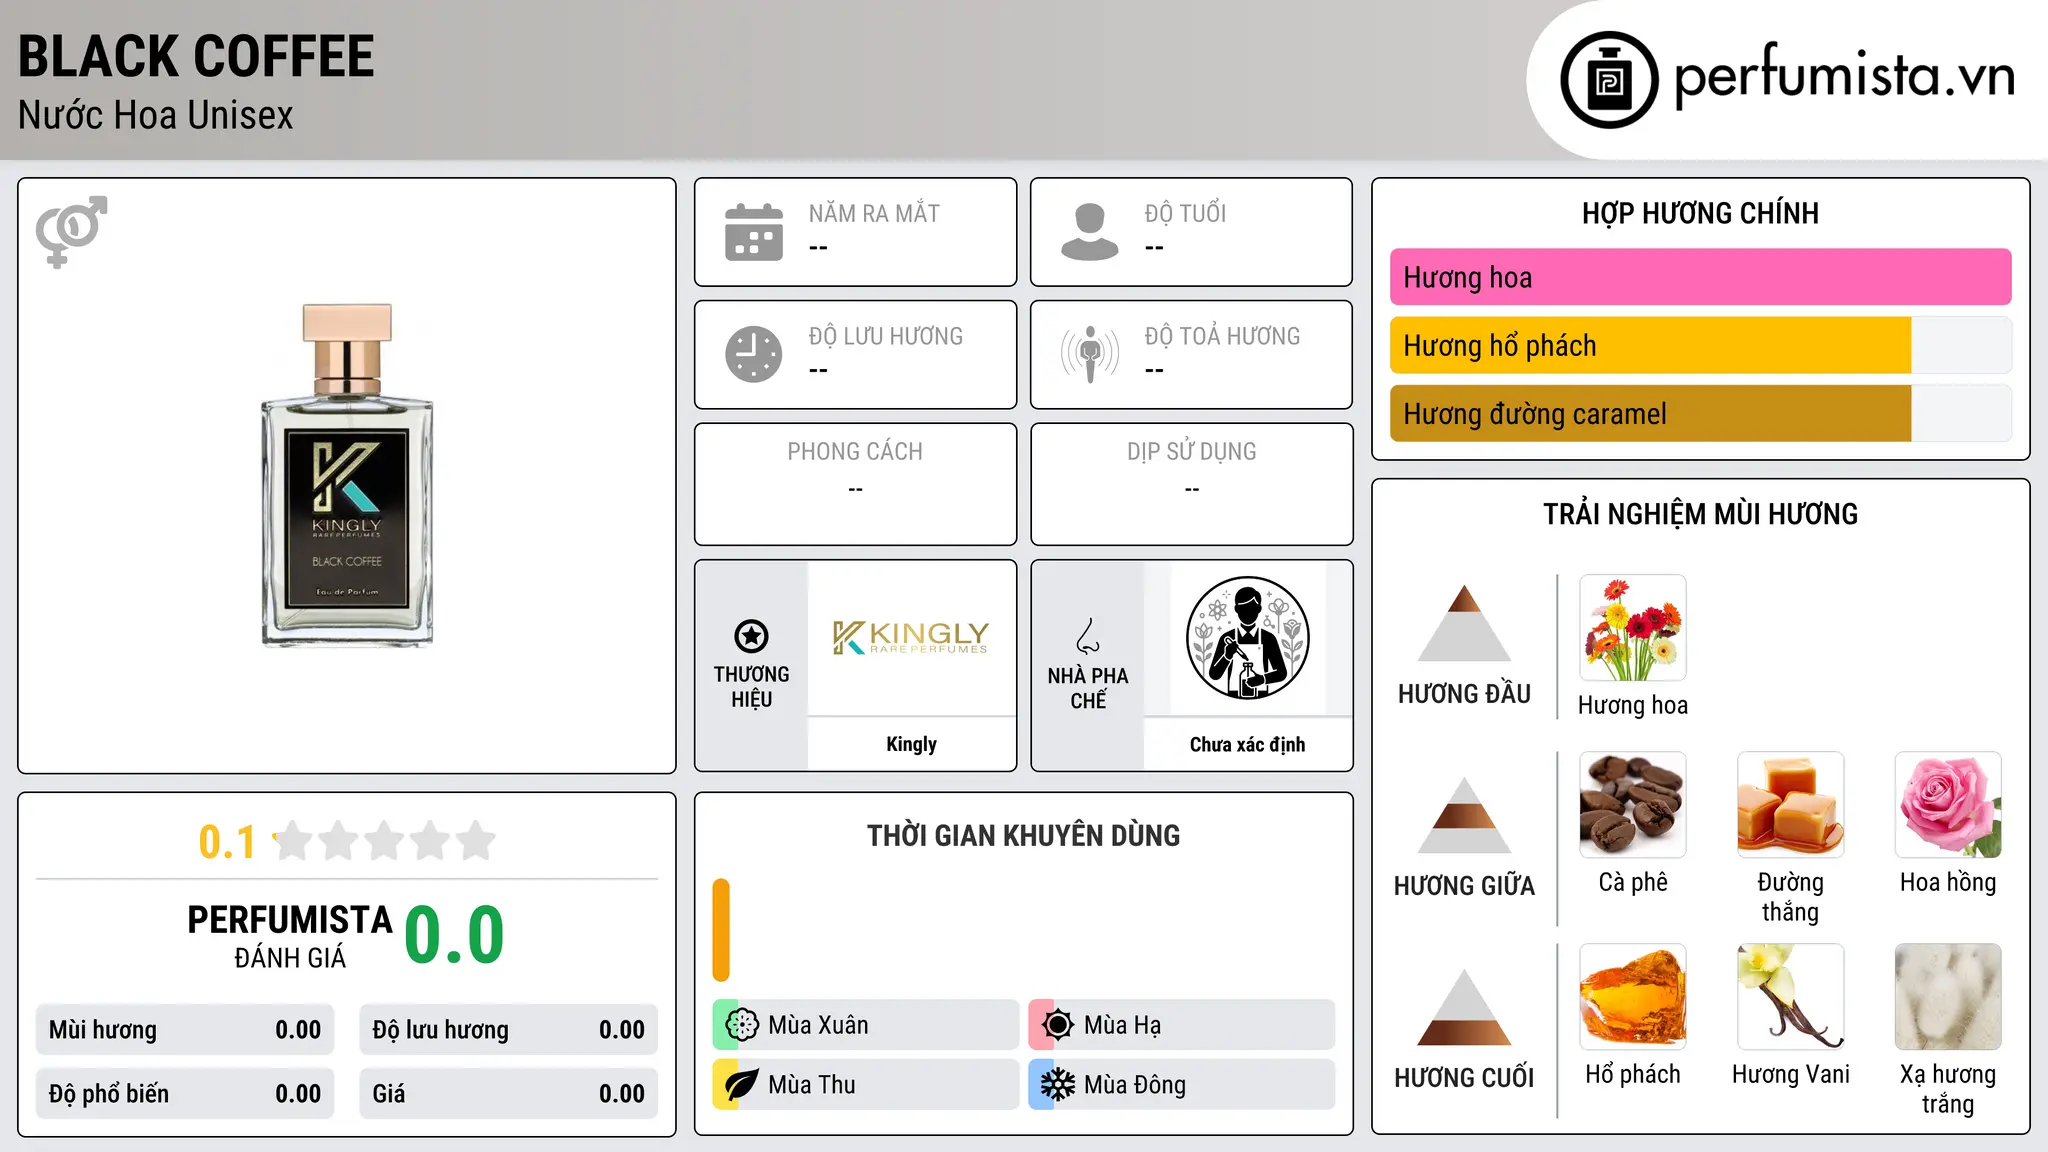
Task: Click the orange seasonal bar above Mùa Xuân
Action: [721, 930]
